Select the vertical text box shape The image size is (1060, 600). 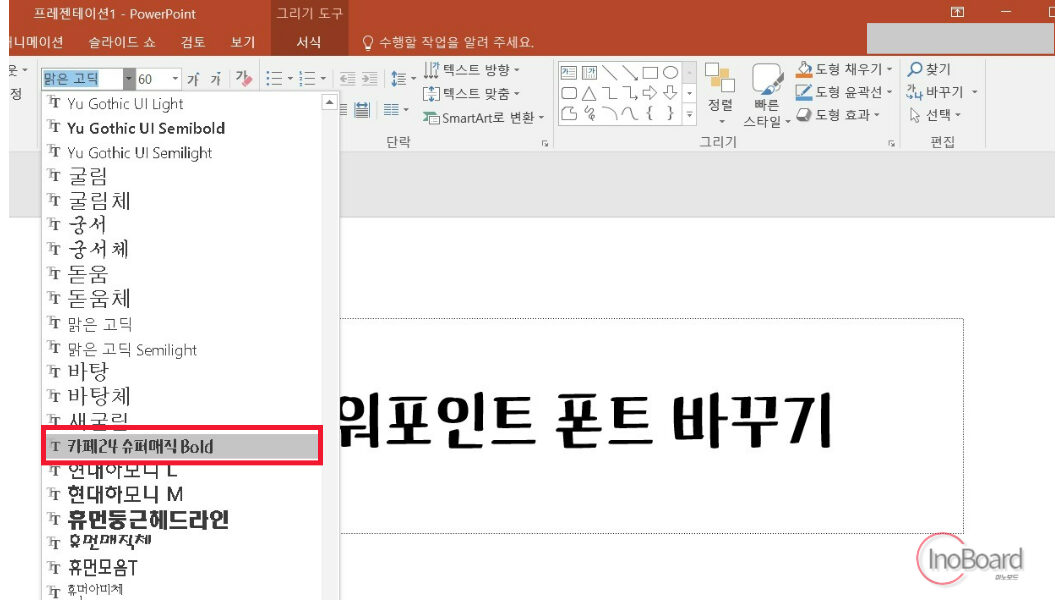coord(589,72)
